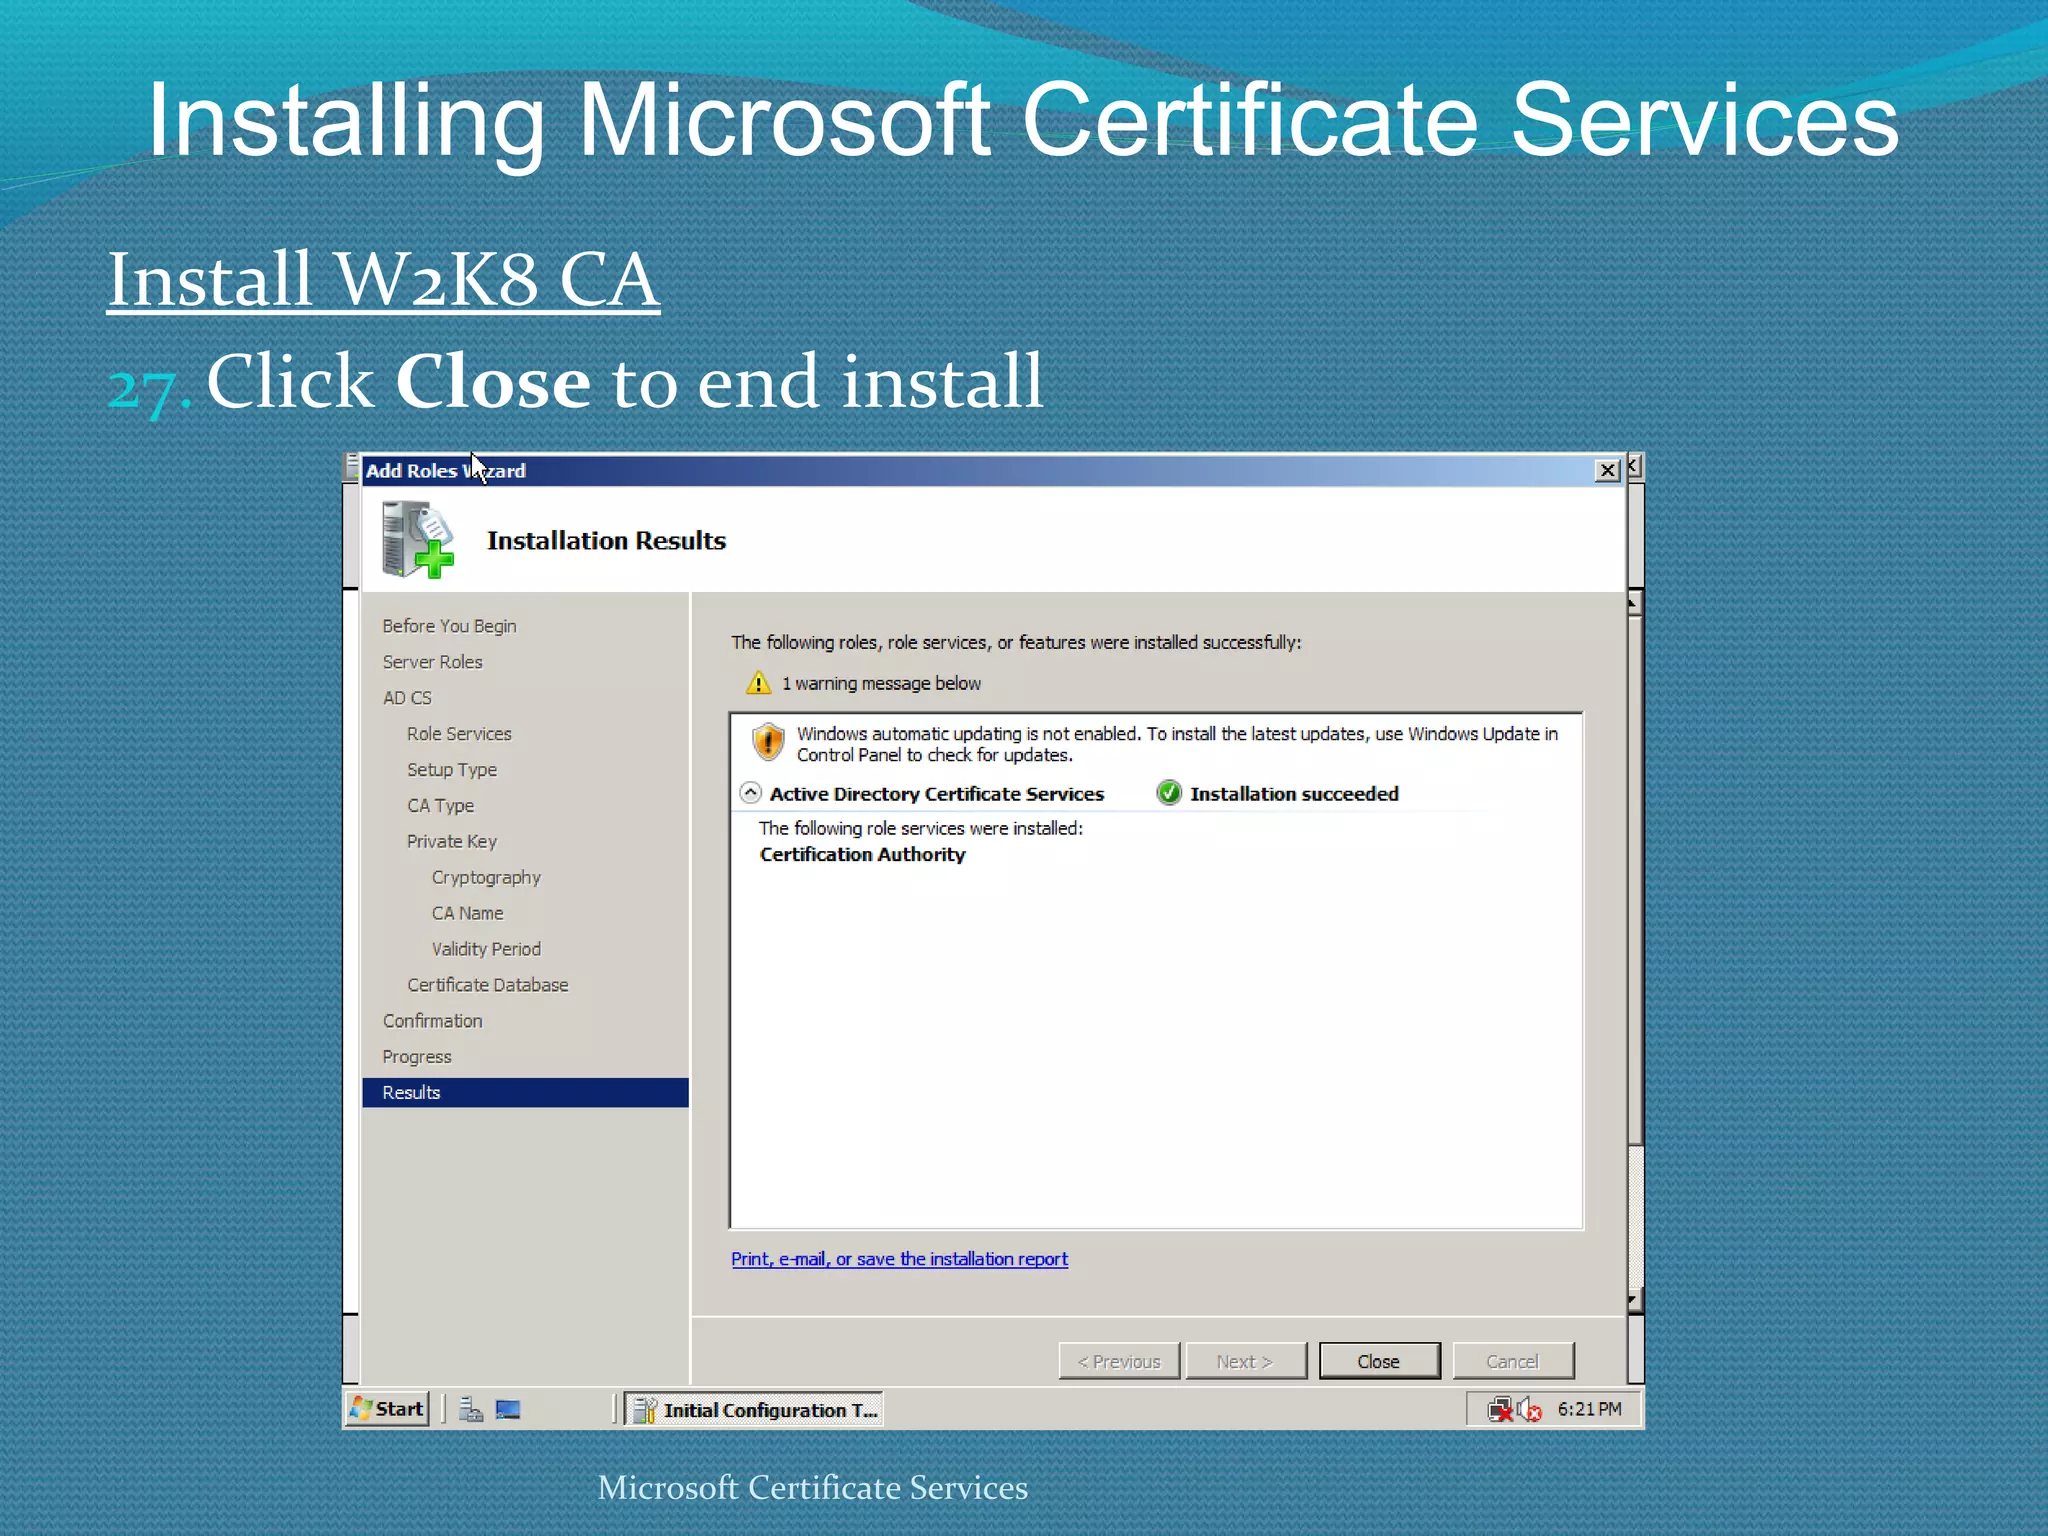The width and height of the screenshot is (2048, 1536).
Task: Click the grayed-out Cancel button
Action: pos(1513,1361)
